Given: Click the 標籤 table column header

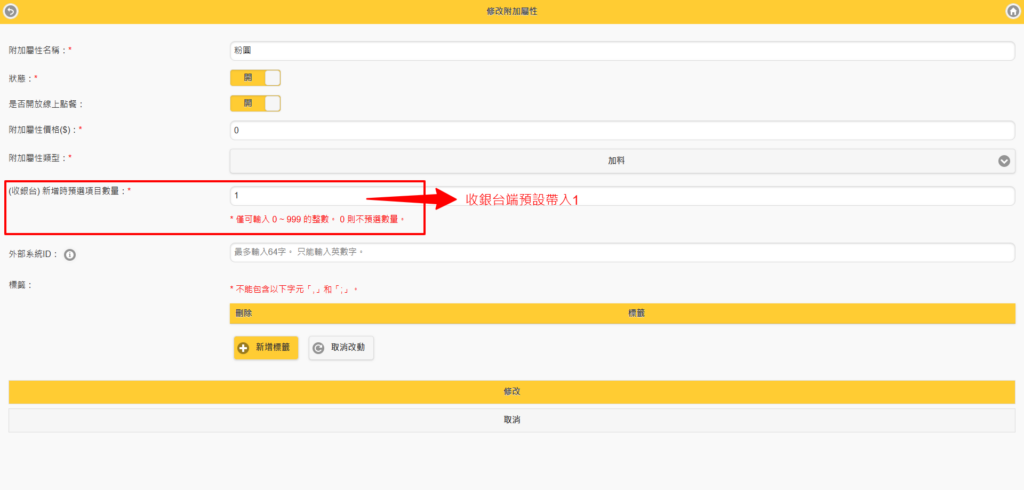Looking at the screenshot, I should tap(637, 314).
